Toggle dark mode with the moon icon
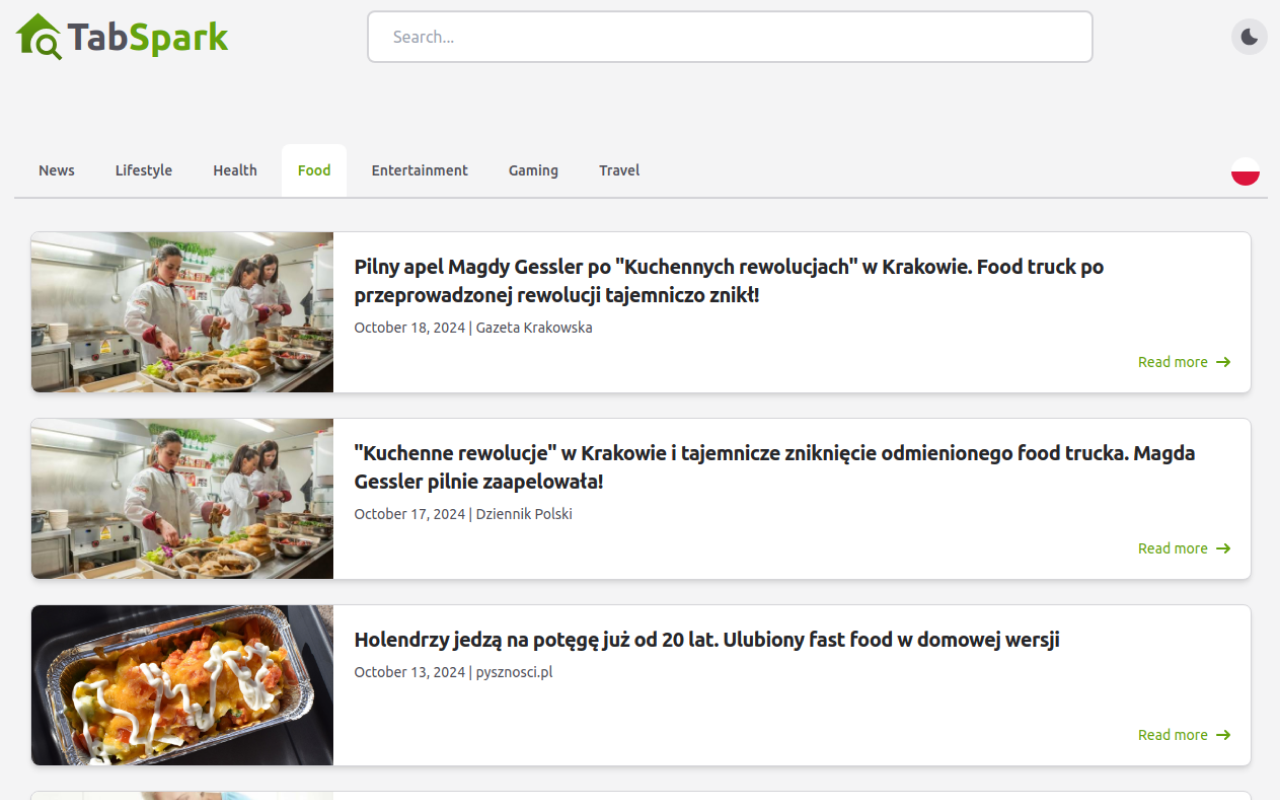Image resolution: width=1280 pixels, height=800 pixels. coord(1248,36)
